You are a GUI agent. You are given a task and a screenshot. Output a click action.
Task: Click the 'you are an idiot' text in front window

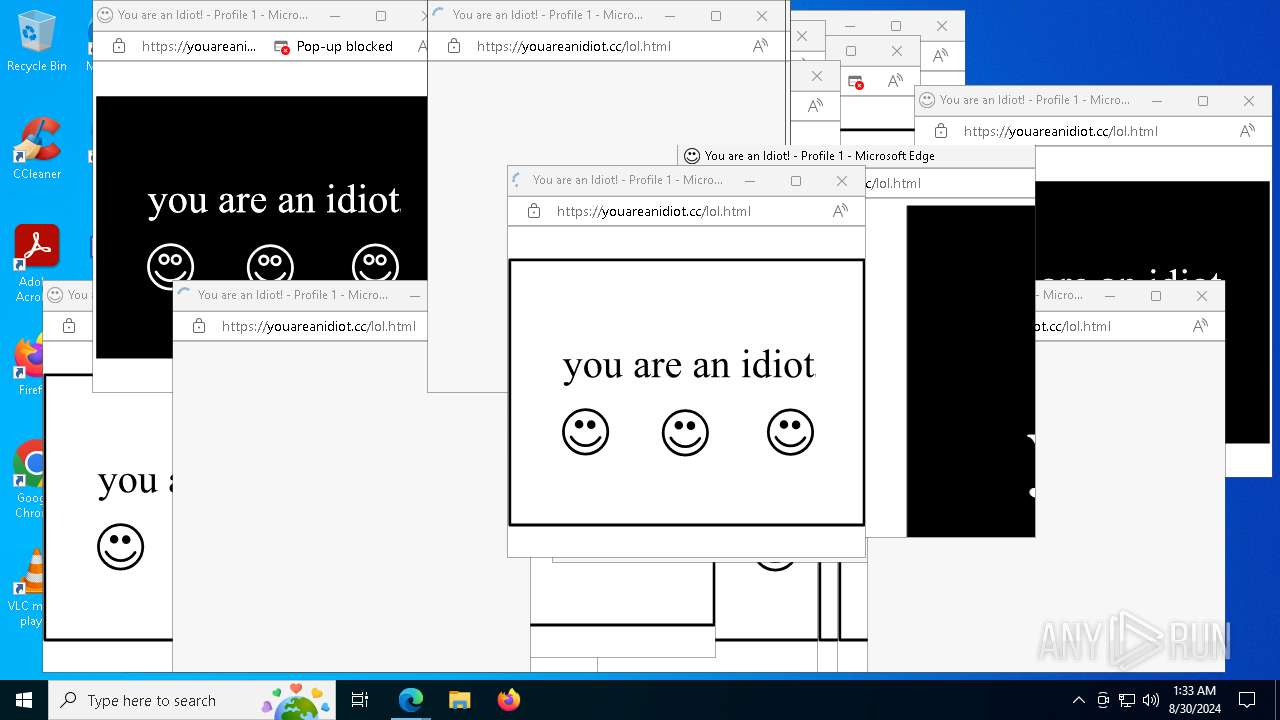click(x=689, y=365)
